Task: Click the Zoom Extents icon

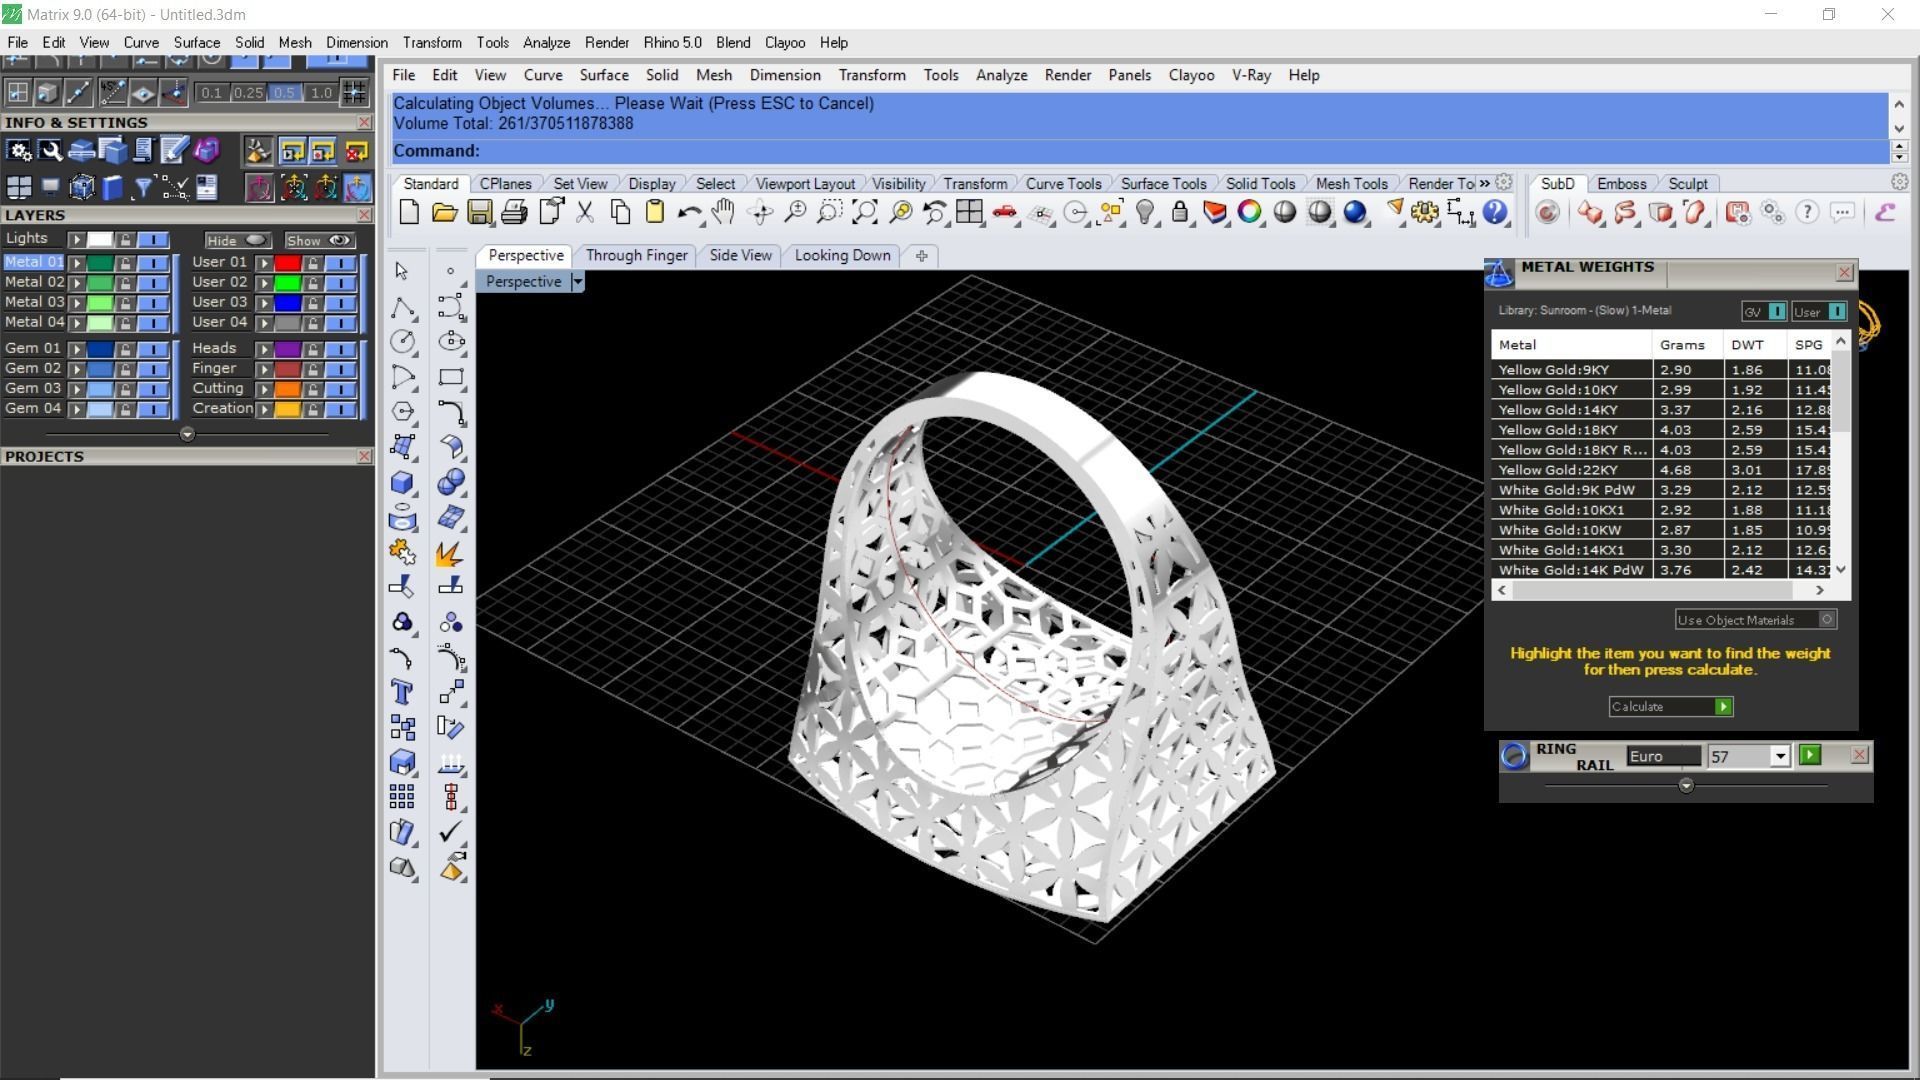Action: [x=864, y=212]
